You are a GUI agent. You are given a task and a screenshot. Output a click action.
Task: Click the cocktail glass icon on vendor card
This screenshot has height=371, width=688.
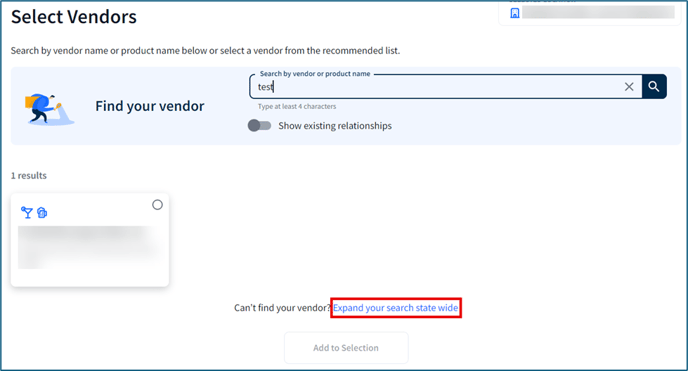[27, 213]
